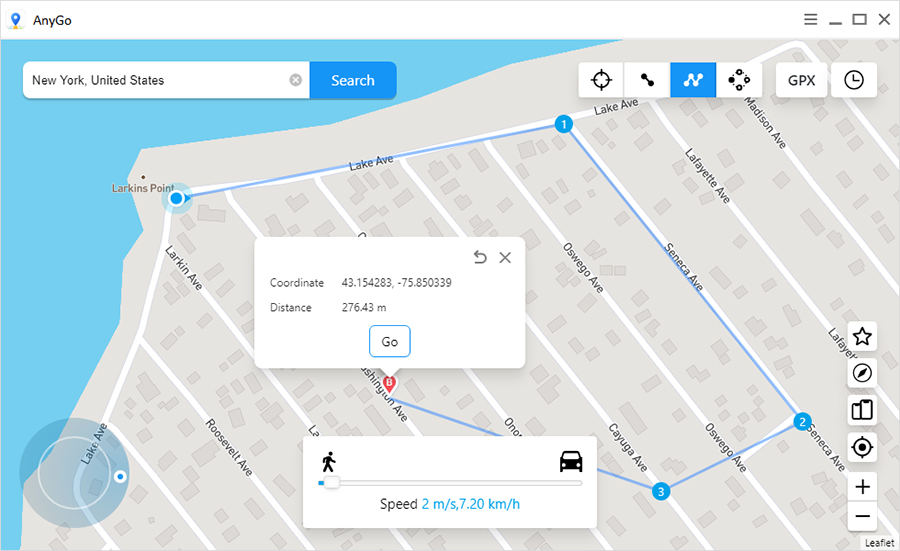Select the joystick mode icon
This screenshot has height=551, width=900.
click(x=739, y=80)
